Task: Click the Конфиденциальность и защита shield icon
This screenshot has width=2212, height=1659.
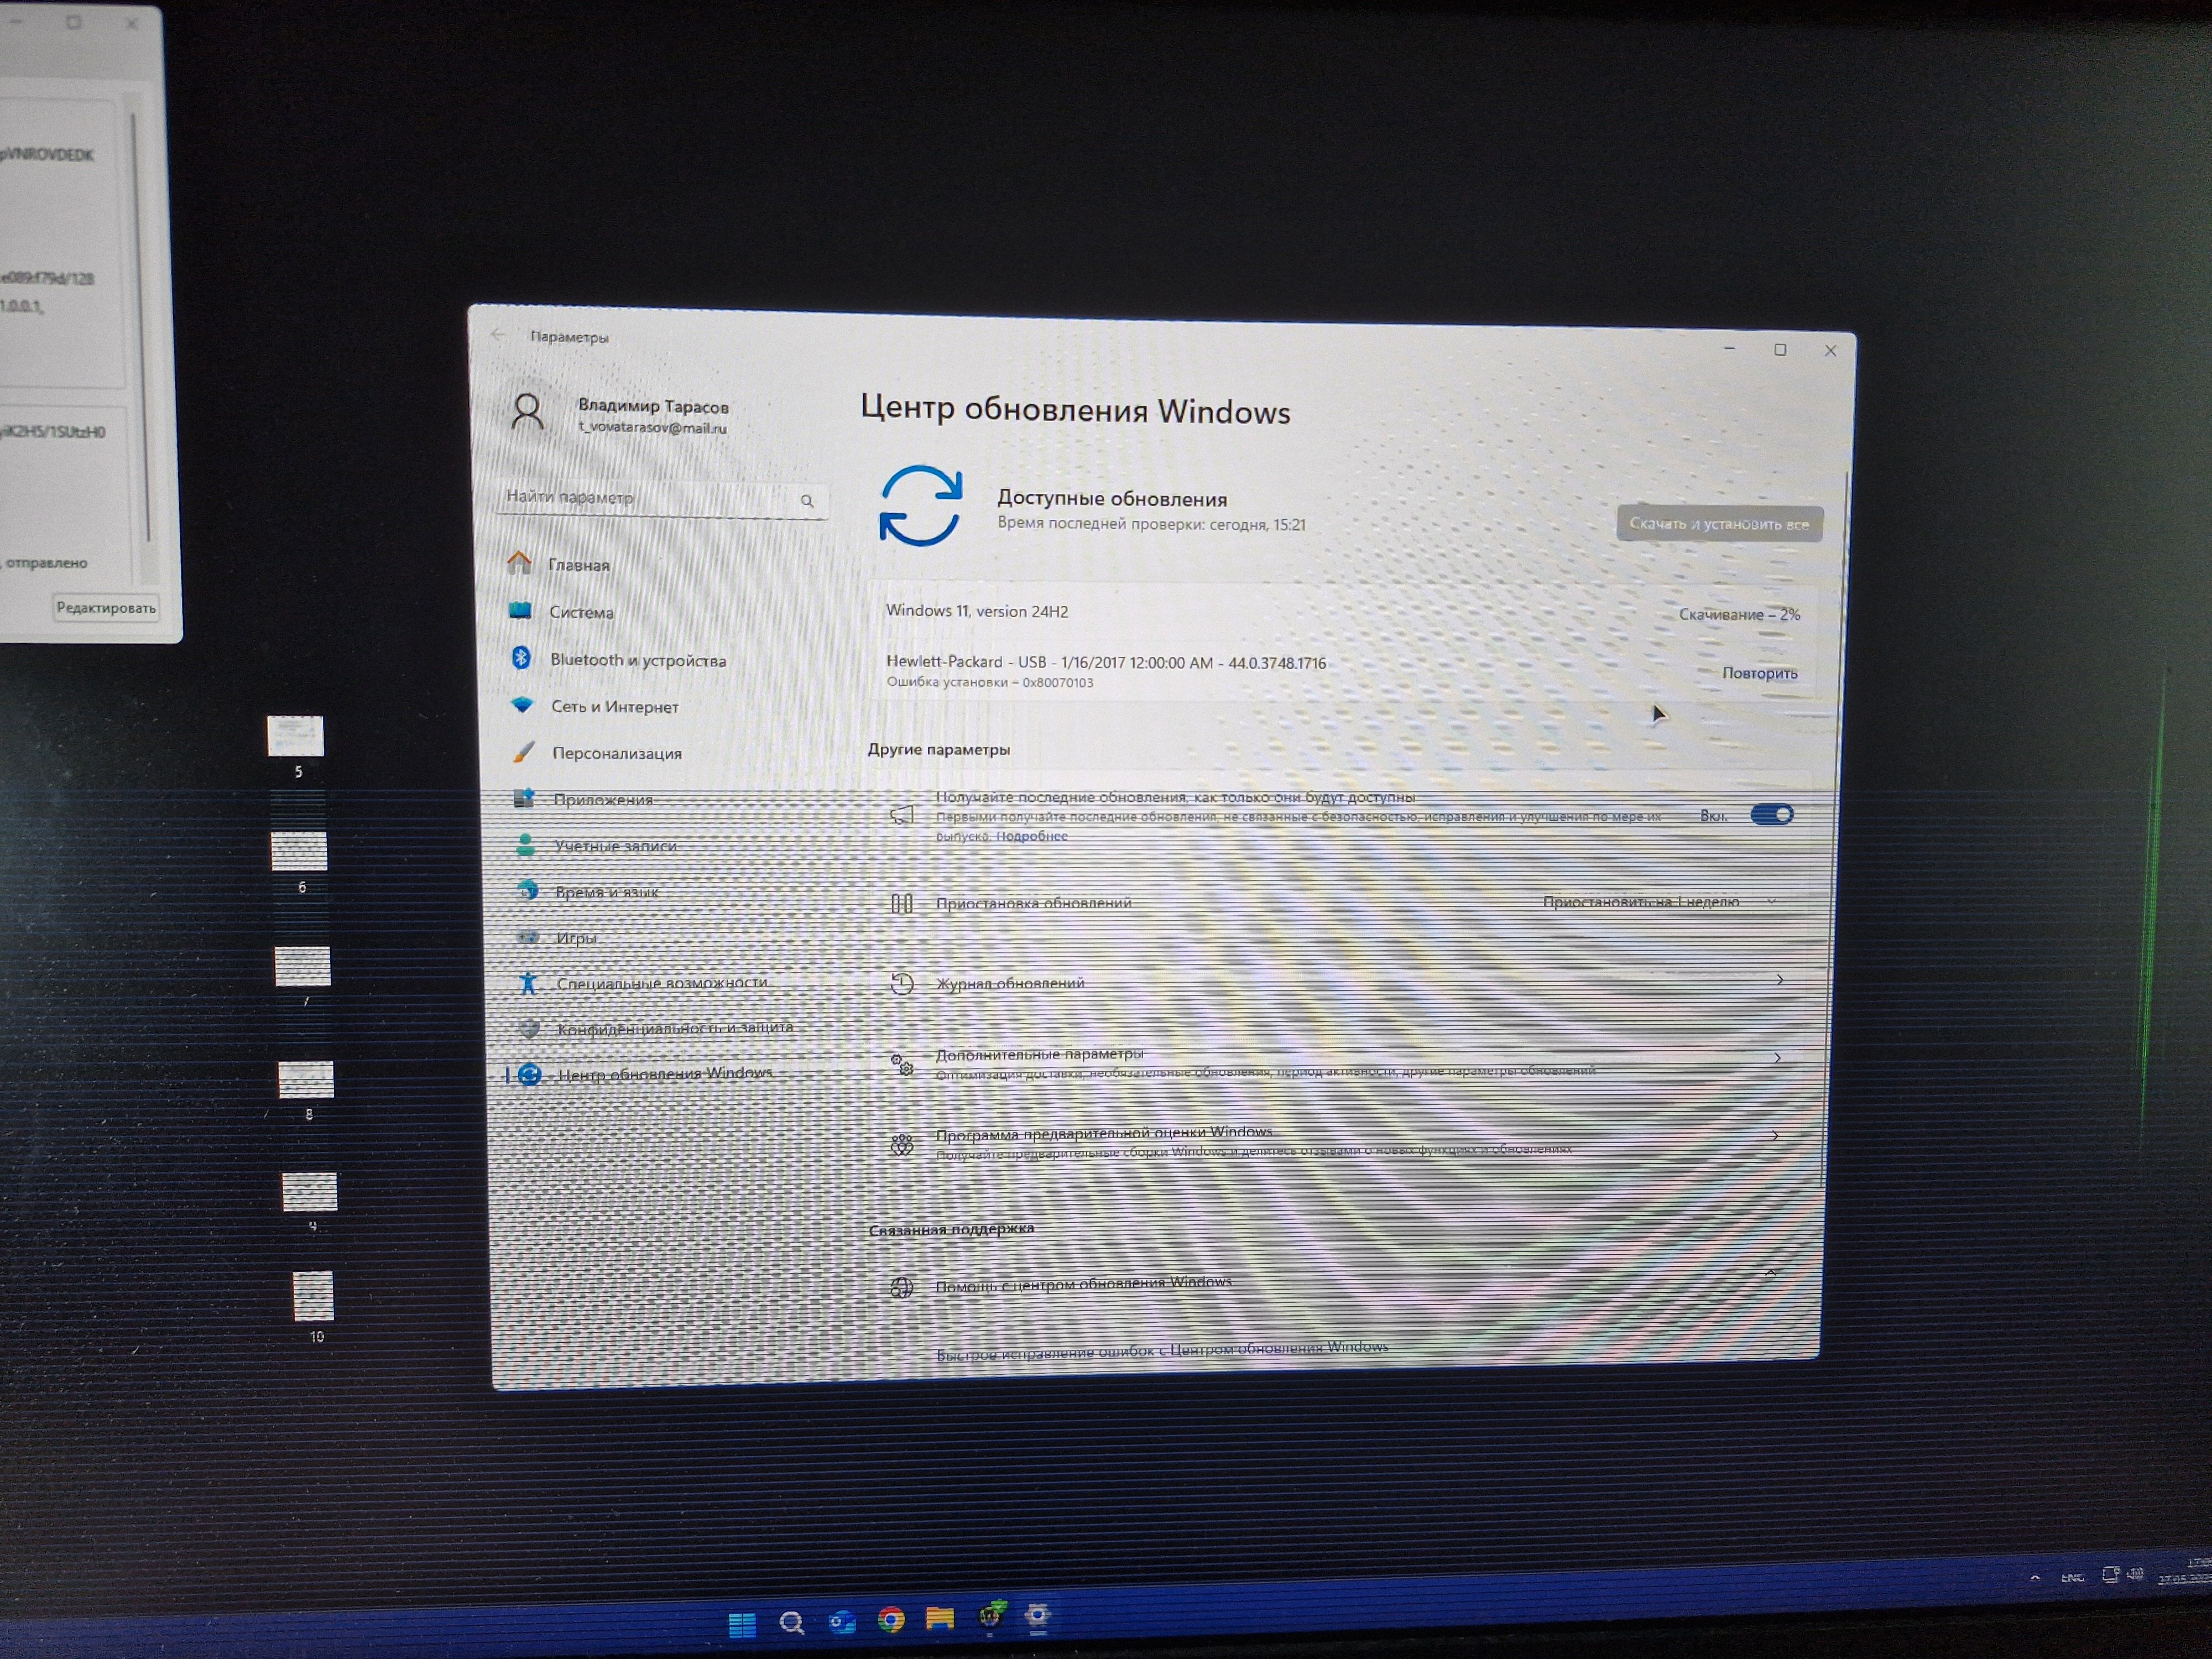Action: tap(529, 1029)
